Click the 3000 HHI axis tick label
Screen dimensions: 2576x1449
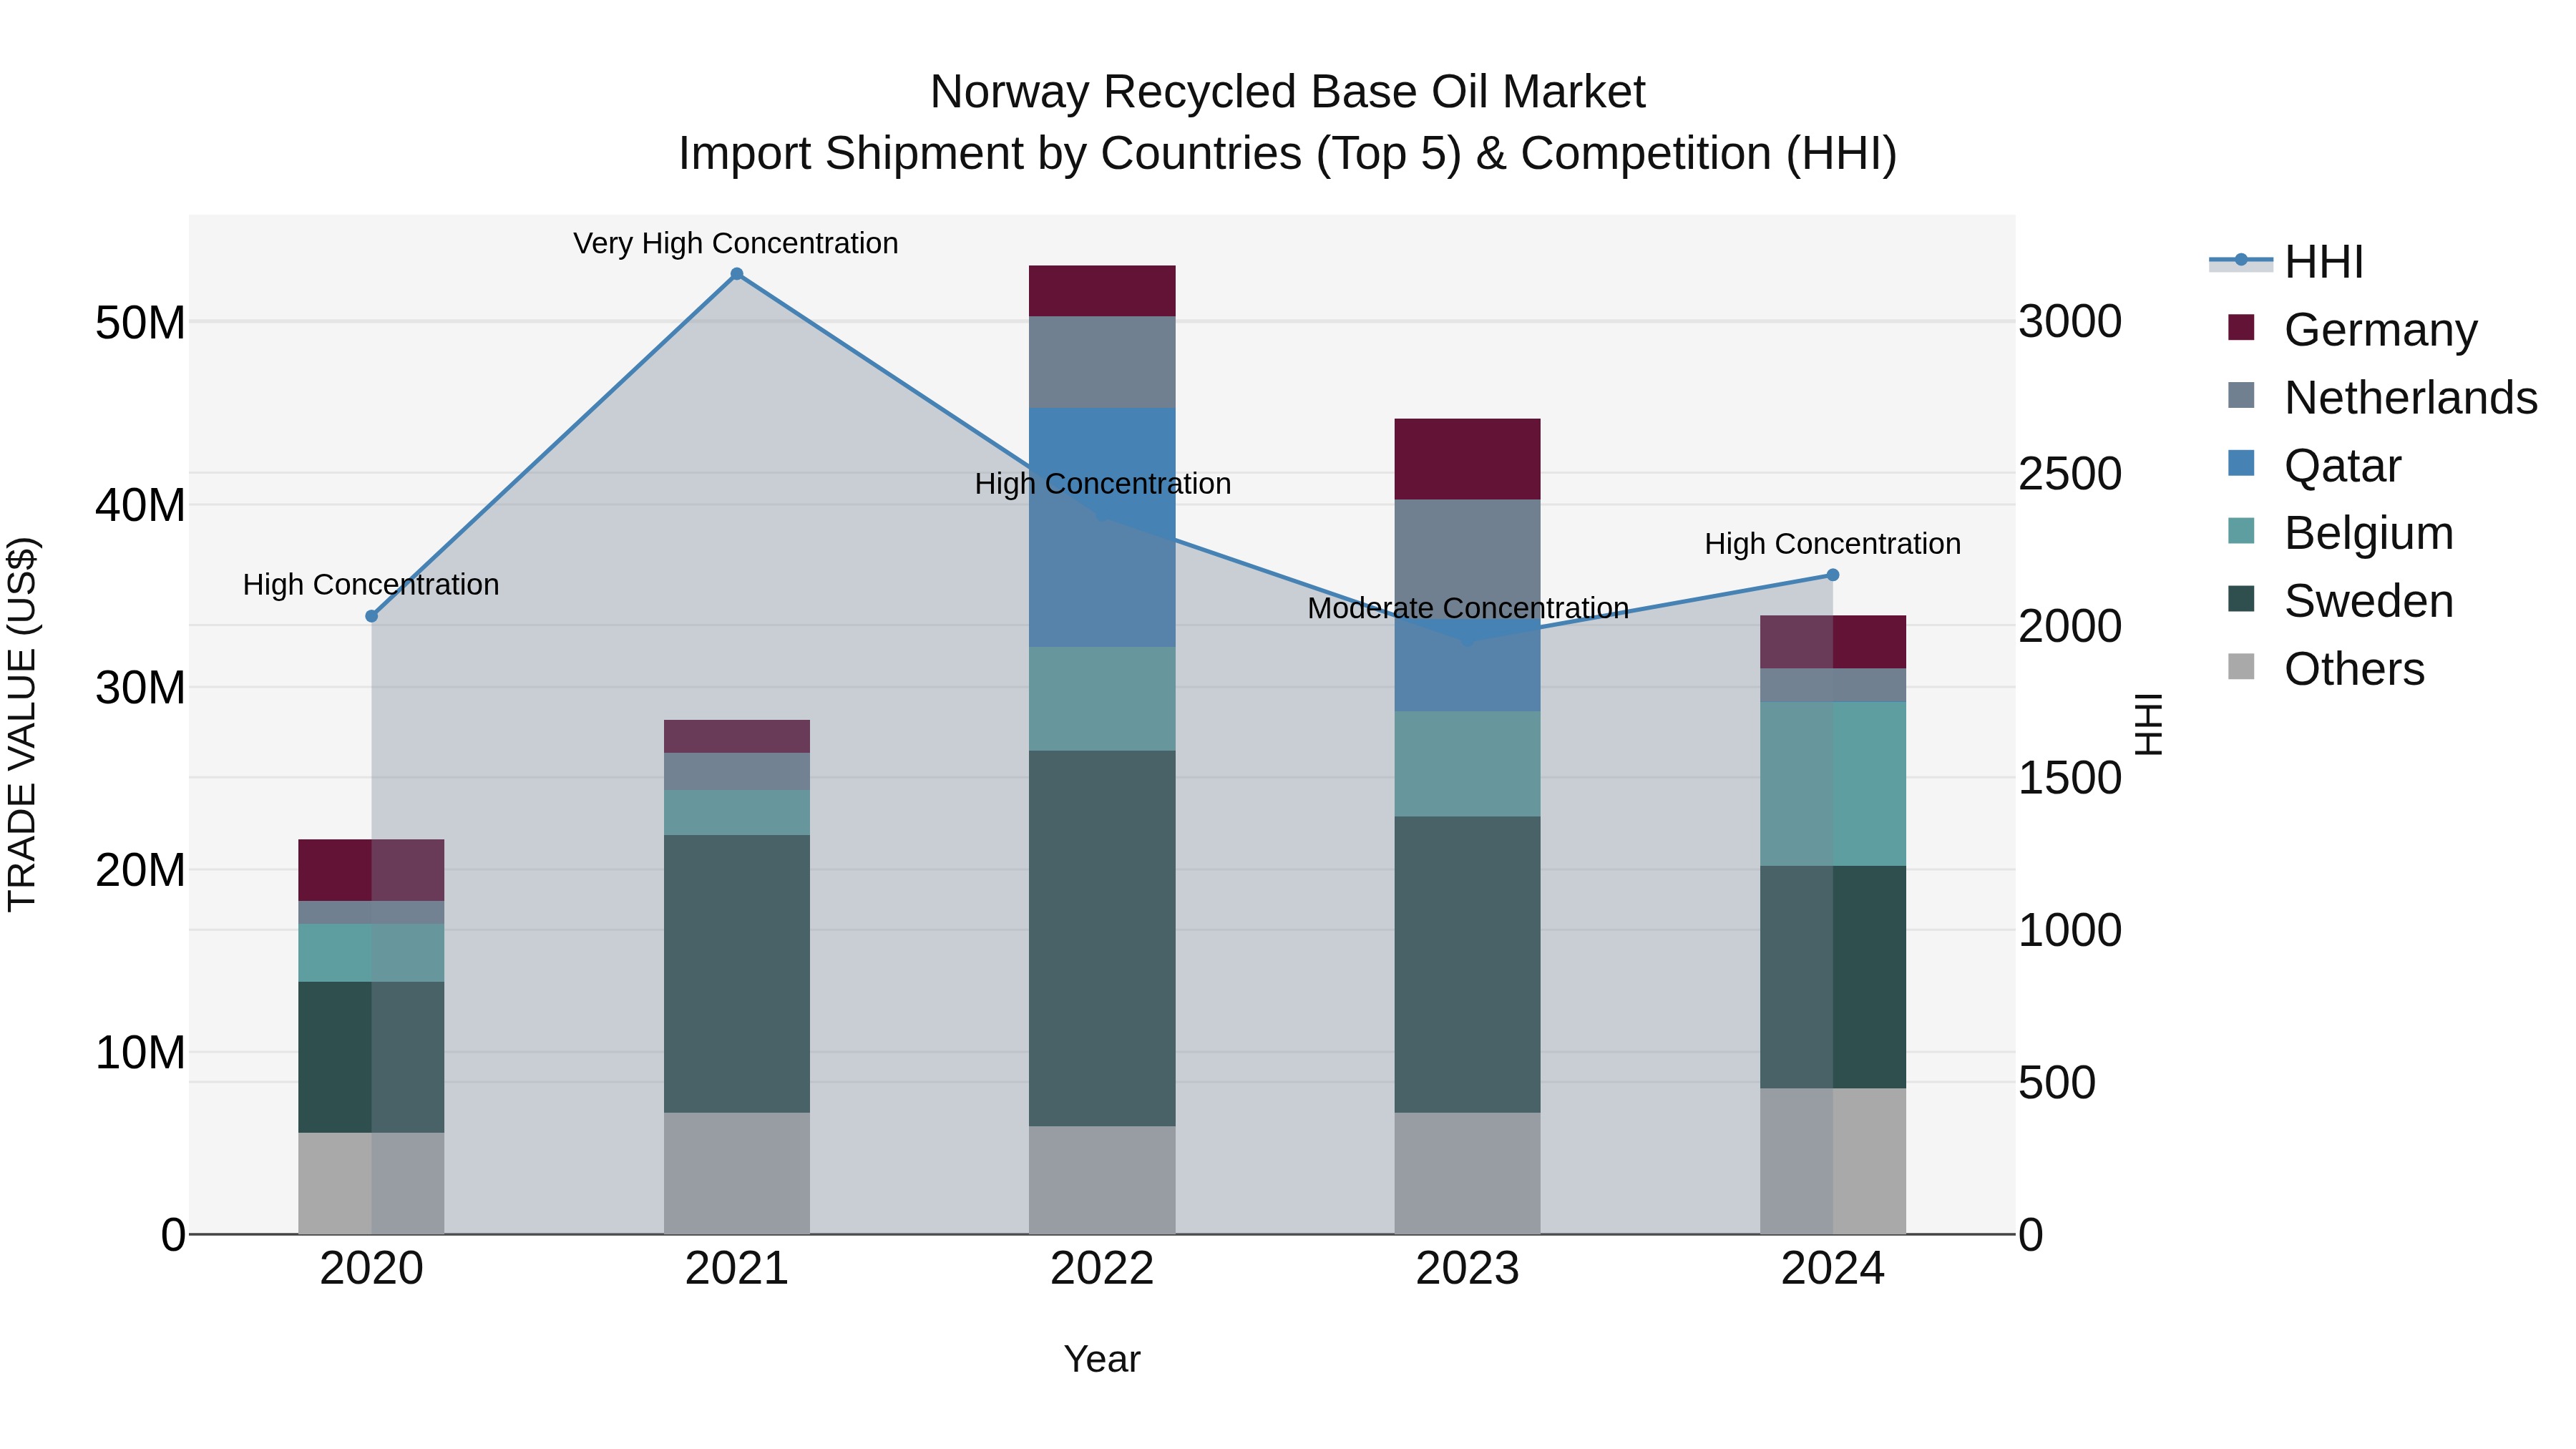point(2070,322)
